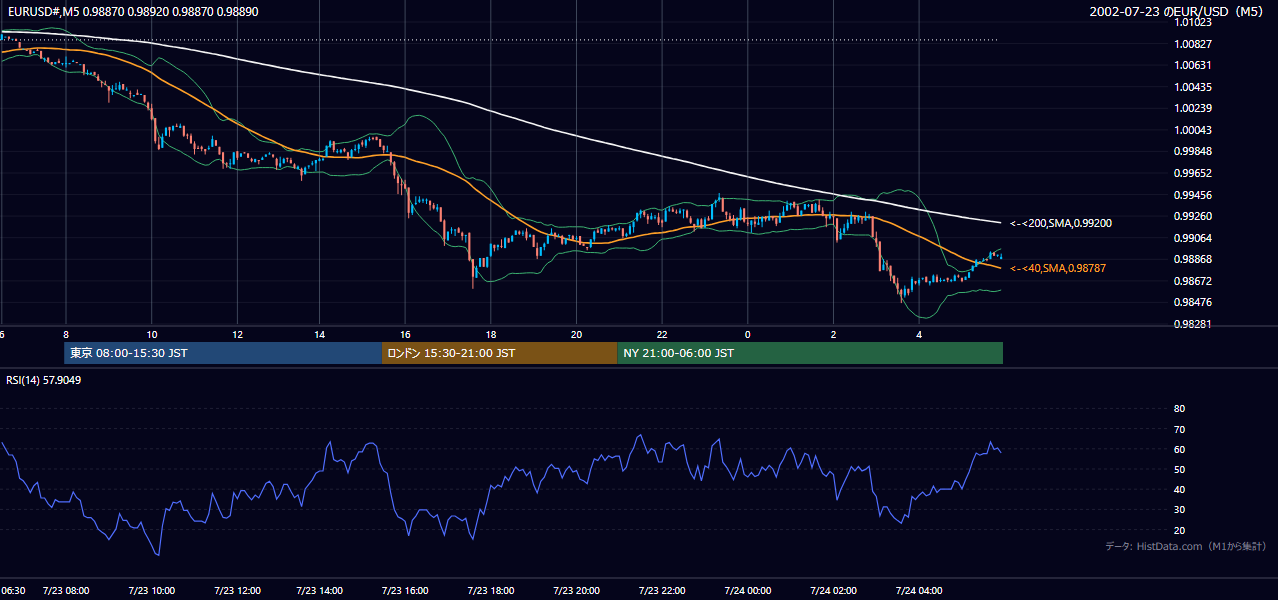
Task: Click the 0.98672 price axis label
Action: [1192, 281]
